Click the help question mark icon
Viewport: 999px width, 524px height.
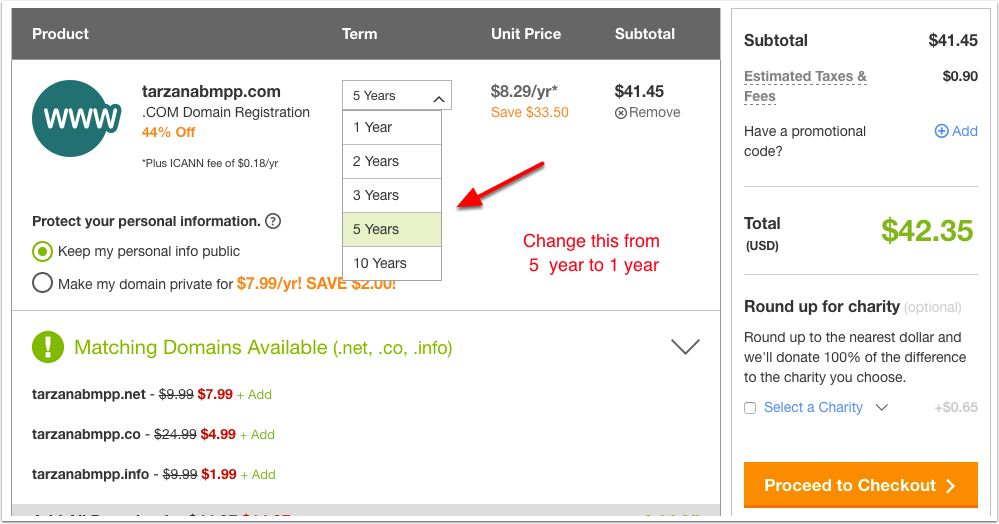point(273,221)
